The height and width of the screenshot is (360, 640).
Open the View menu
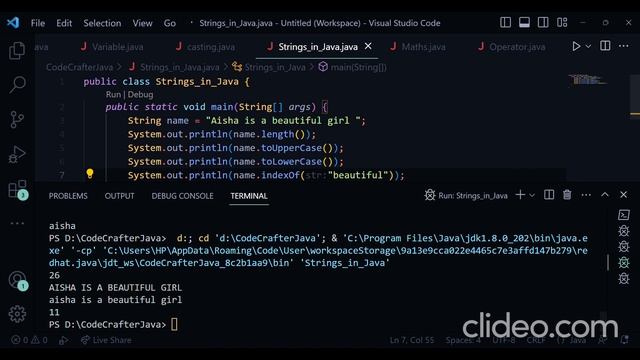[x=142, y=23]
